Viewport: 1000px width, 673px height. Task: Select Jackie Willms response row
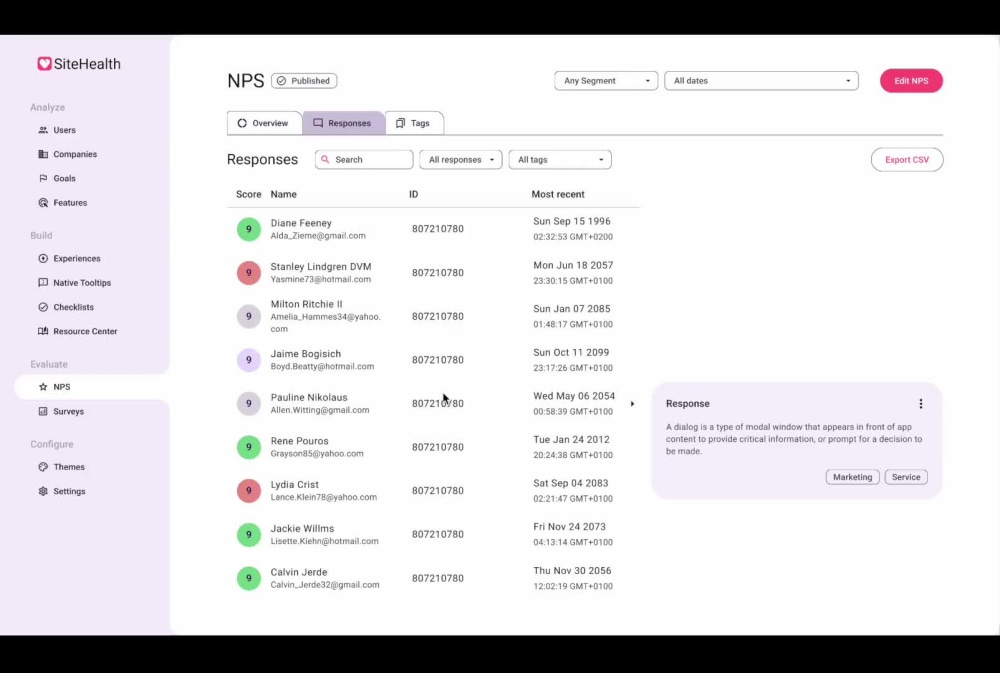[433, 535]
